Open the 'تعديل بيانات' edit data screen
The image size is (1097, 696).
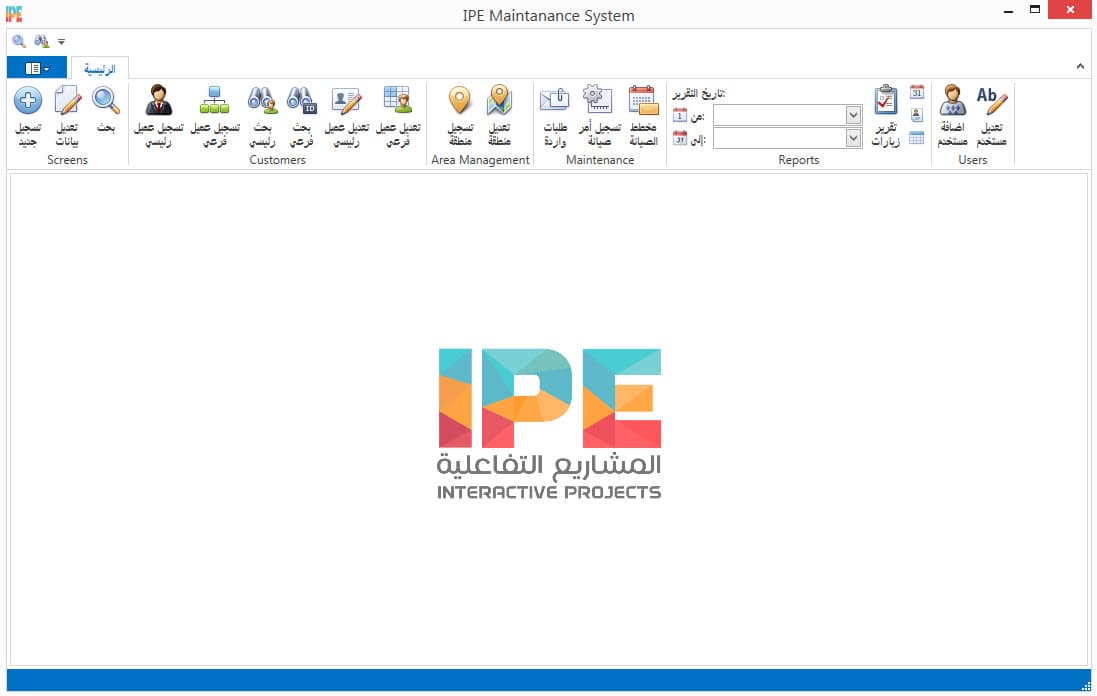[67, 115]
